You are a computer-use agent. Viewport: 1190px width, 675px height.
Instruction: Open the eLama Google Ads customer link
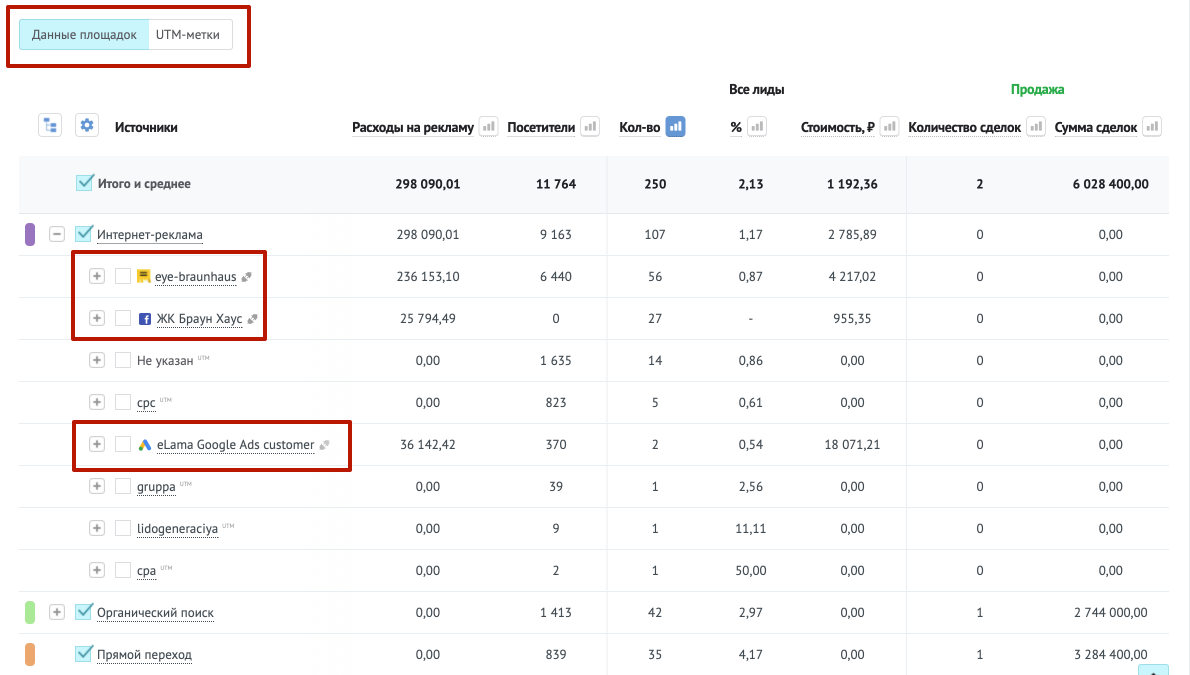click(235, 445)
